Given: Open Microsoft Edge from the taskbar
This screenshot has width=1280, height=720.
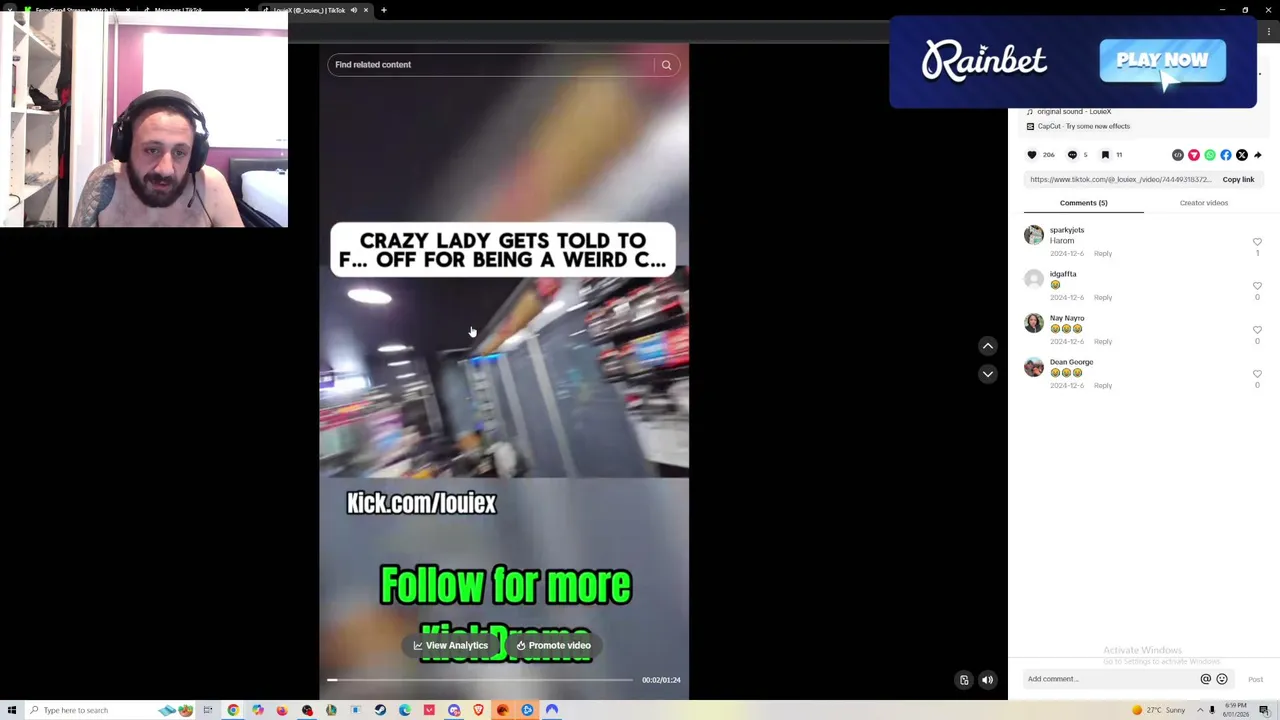Looking at the screenshot, I should click(405, 710).
